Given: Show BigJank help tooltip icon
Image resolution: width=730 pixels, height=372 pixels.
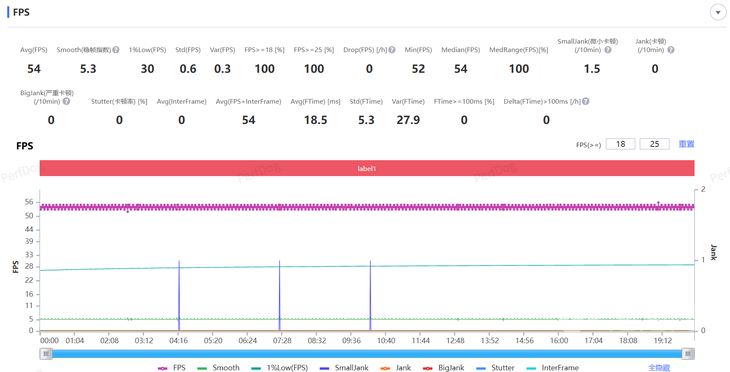Looking at the screenshot, I should coord(67,101).
